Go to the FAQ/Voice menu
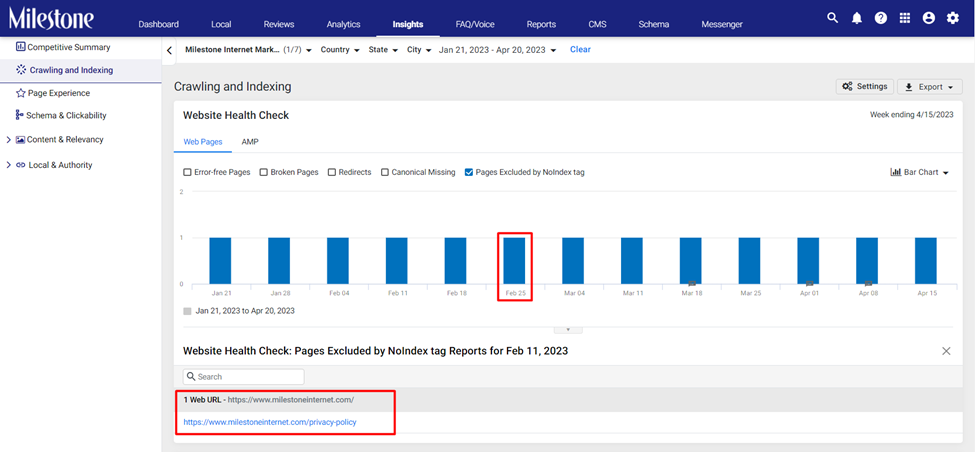 [x=474, y=24]
